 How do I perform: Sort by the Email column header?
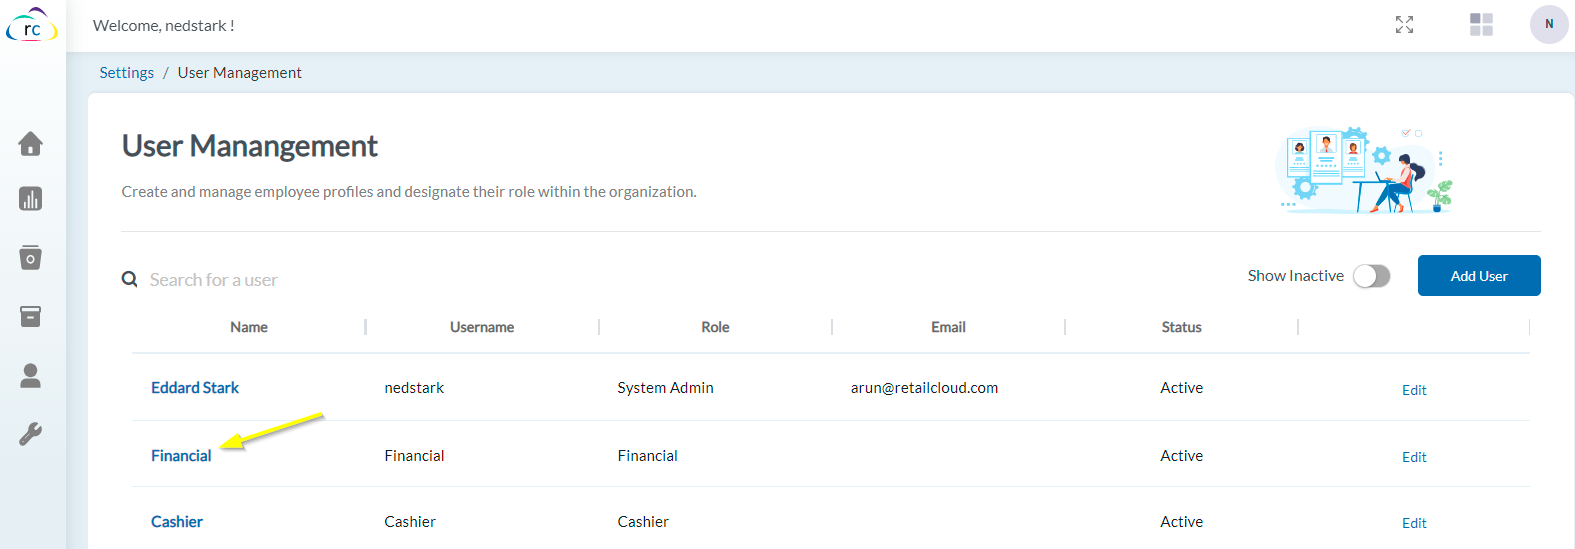pos(948,327)
